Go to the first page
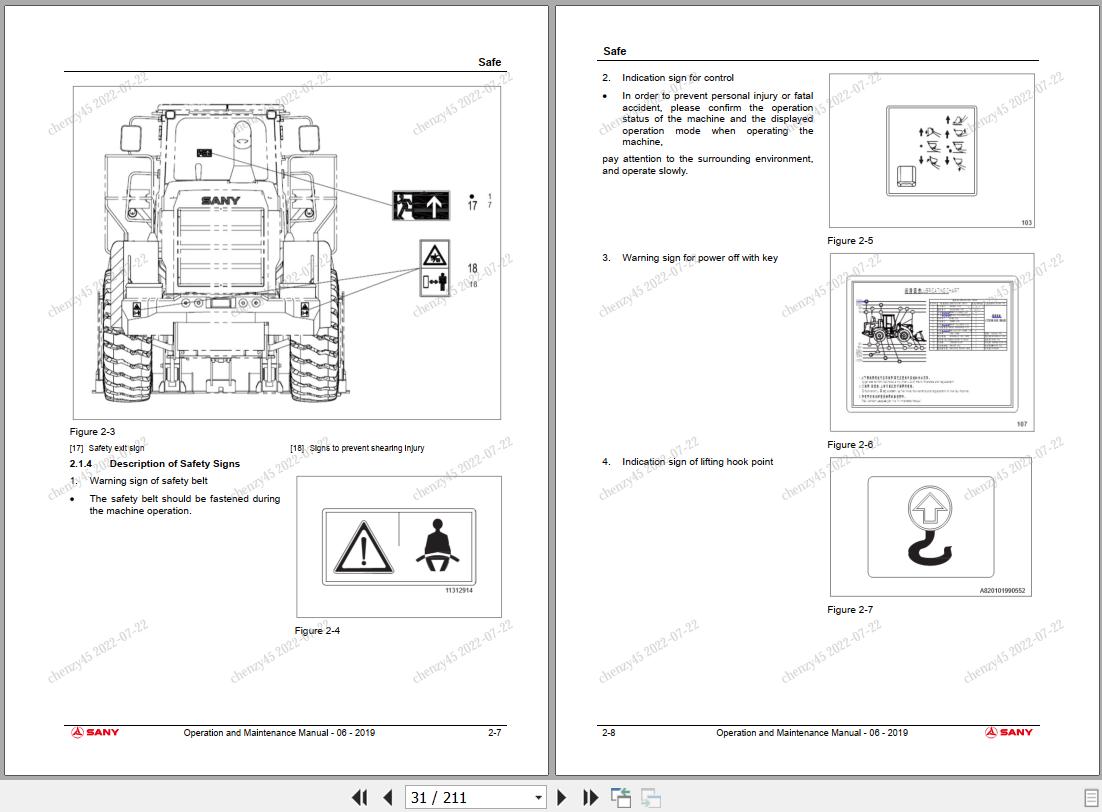Viewport: 1102px width, 812px height. 360,797
